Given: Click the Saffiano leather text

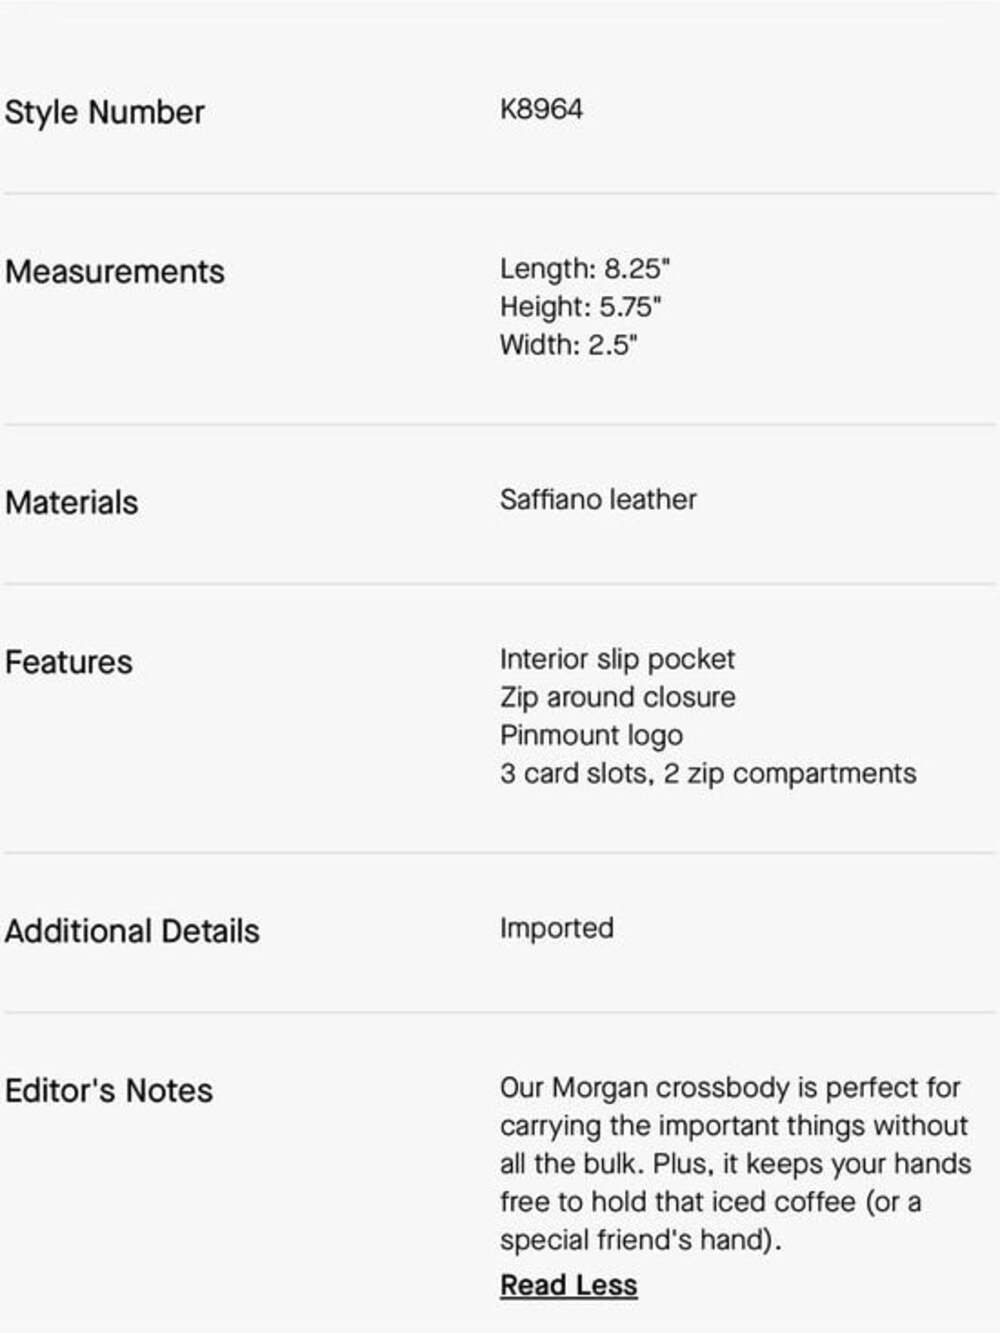Looking at the screenshot, I should pos(598,499).
